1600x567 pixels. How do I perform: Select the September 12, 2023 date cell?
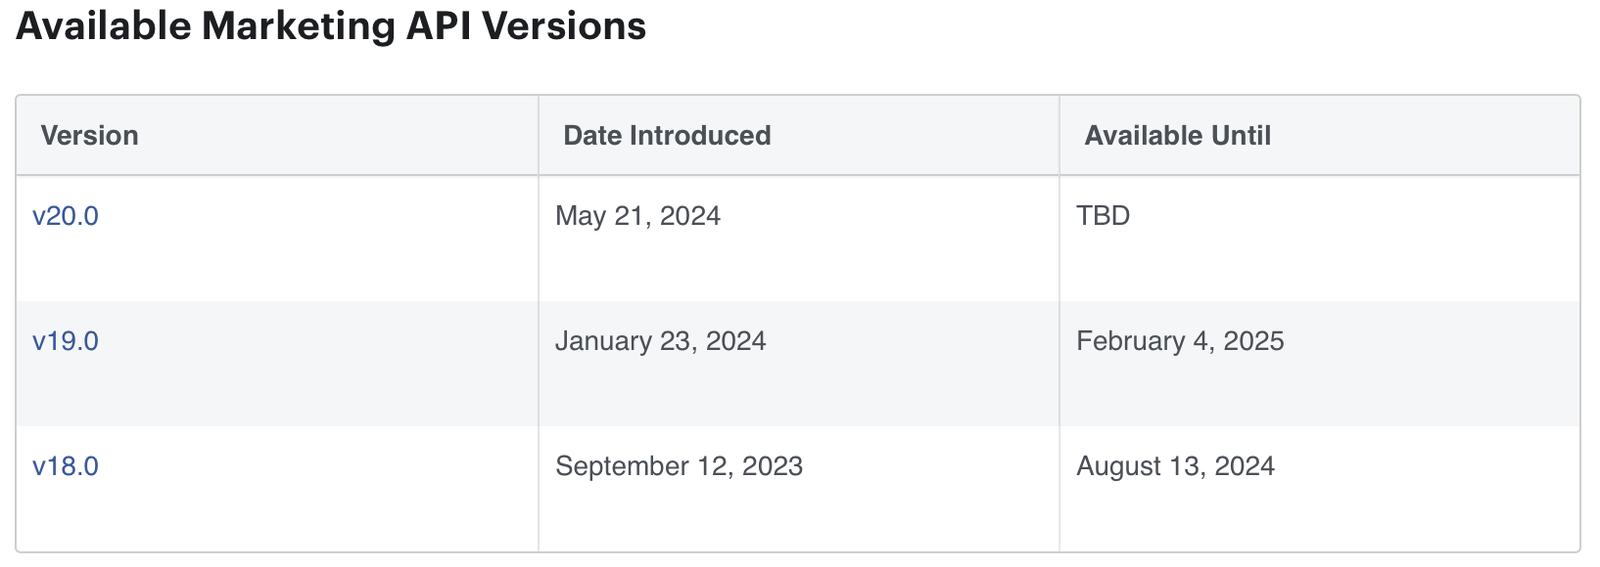(679, 466)
